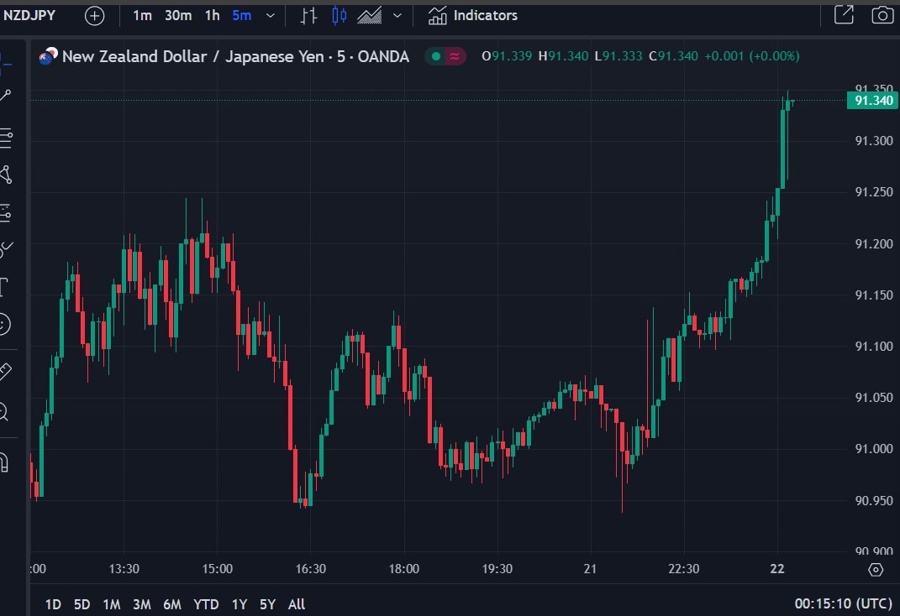Select candlestick chart style
Image resolution: width=900 pixels, height=616 pixels.
(x=338, y=15)
